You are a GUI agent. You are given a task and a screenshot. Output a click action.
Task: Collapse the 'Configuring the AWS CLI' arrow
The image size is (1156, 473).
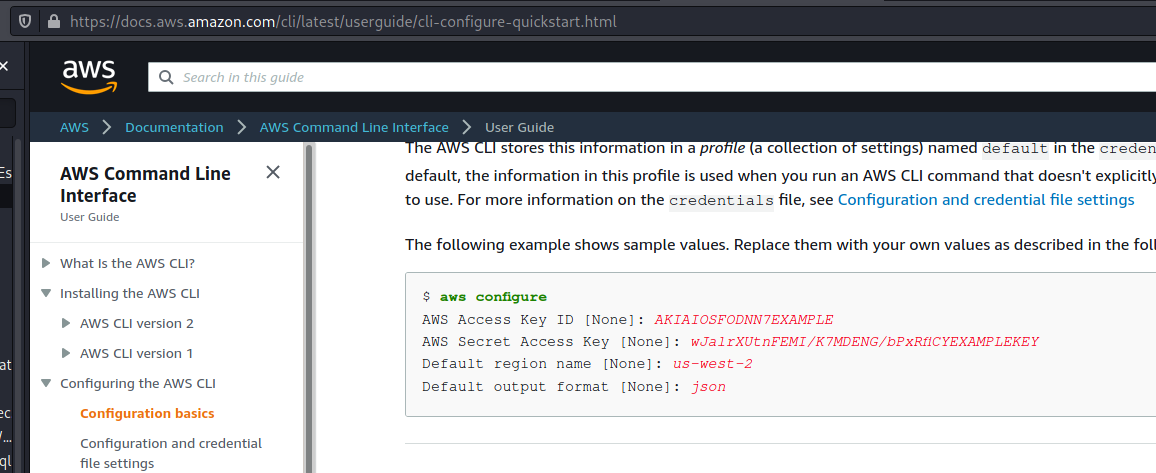[x=46, y=383]
